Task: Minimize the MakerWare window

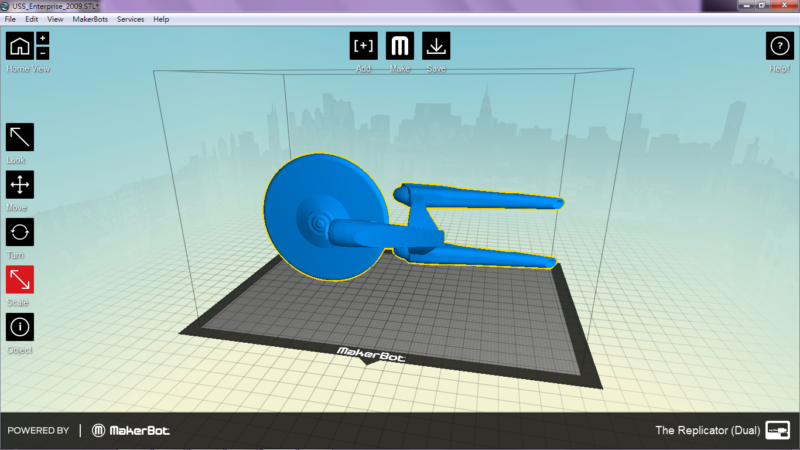Action: tap(747, 5)
